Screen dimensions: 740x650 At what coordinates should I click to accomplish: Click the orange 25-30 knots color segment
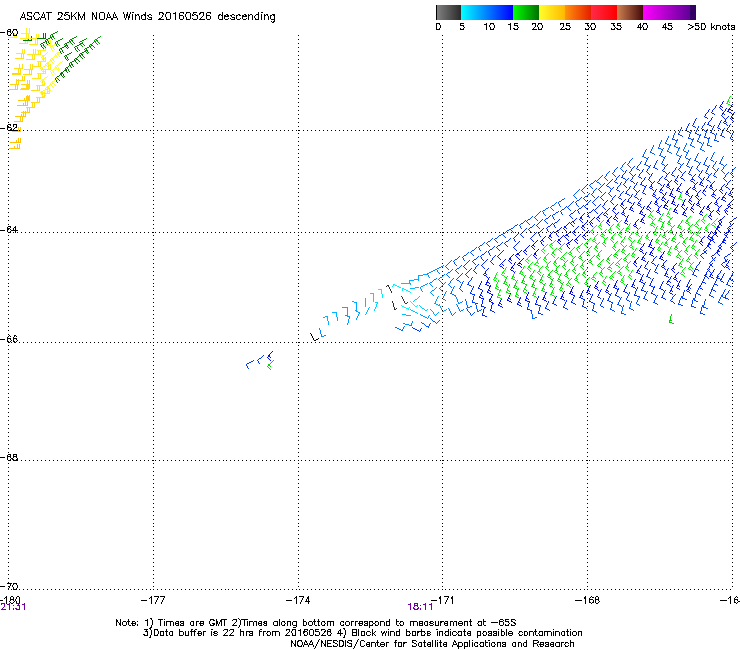[578, 12]
